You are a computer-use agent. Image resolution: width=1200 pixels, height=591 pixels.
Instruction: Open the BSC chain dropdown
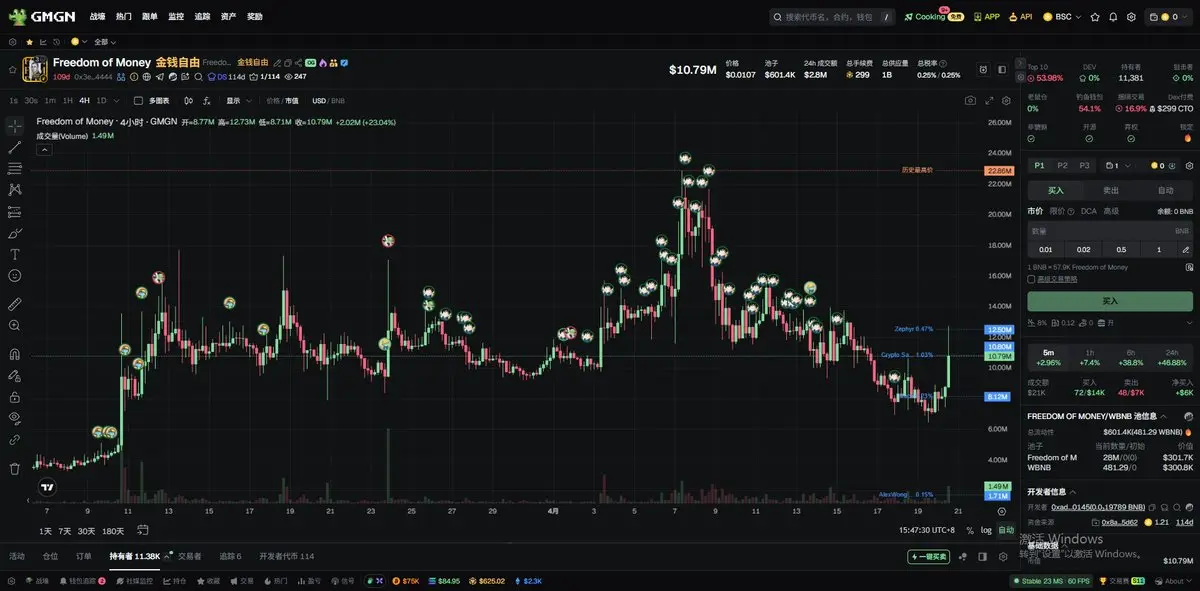coord(1062,17)
